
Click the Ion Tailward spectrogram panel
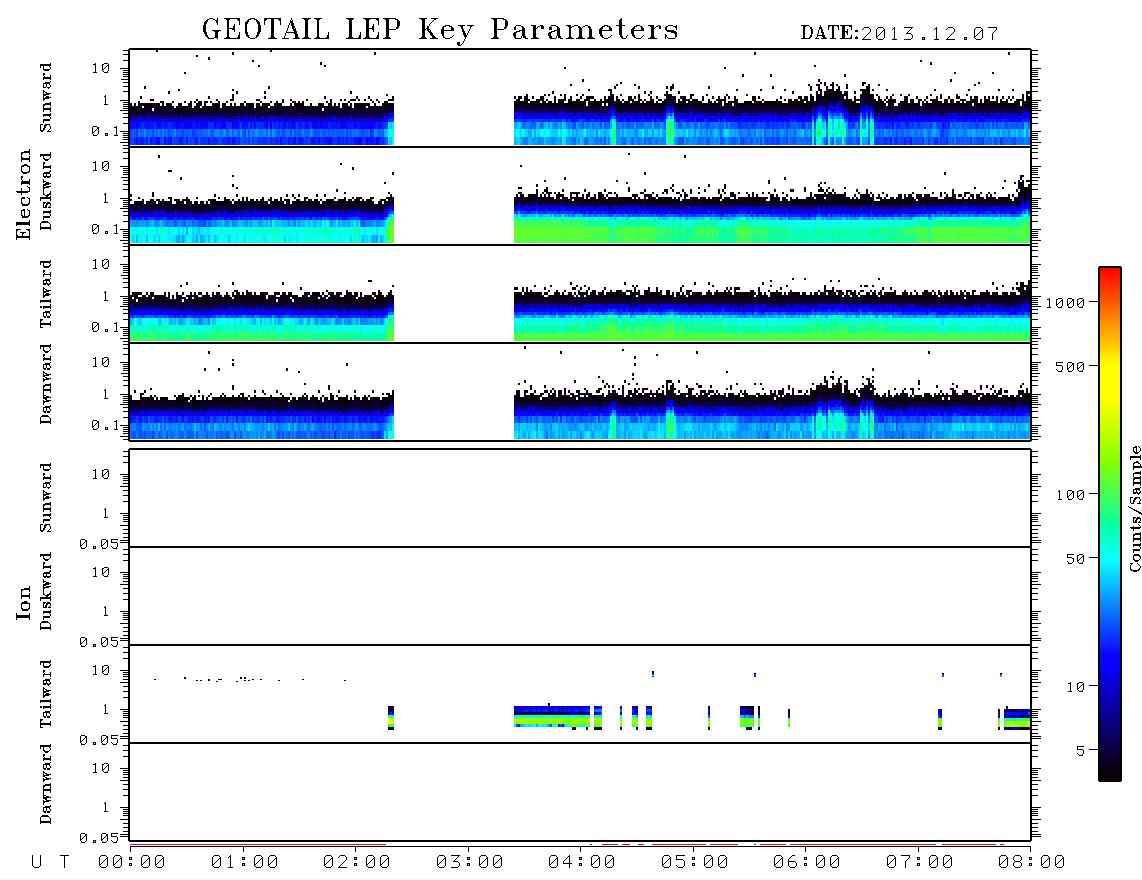pos(580,694)
